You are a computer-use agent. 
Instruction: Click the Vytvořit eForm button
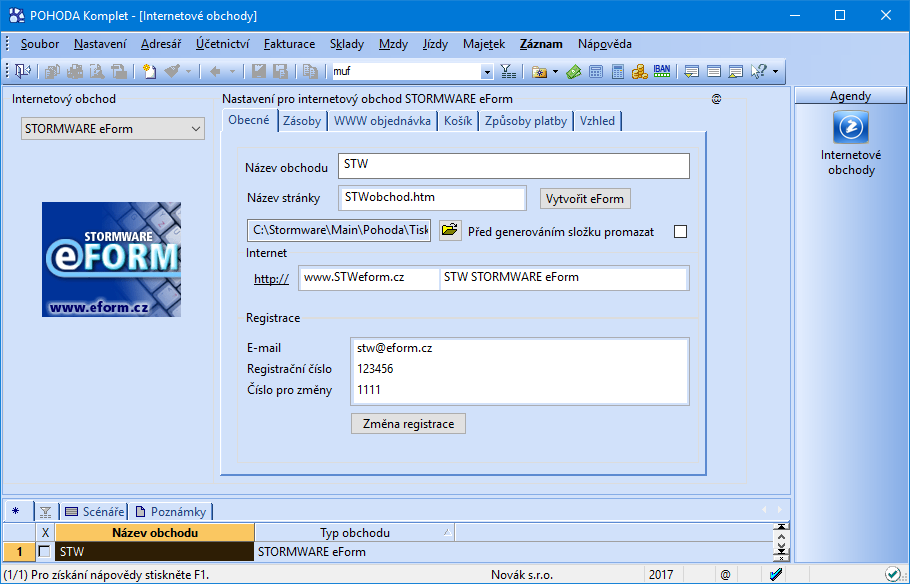click(x=585, y=199)
